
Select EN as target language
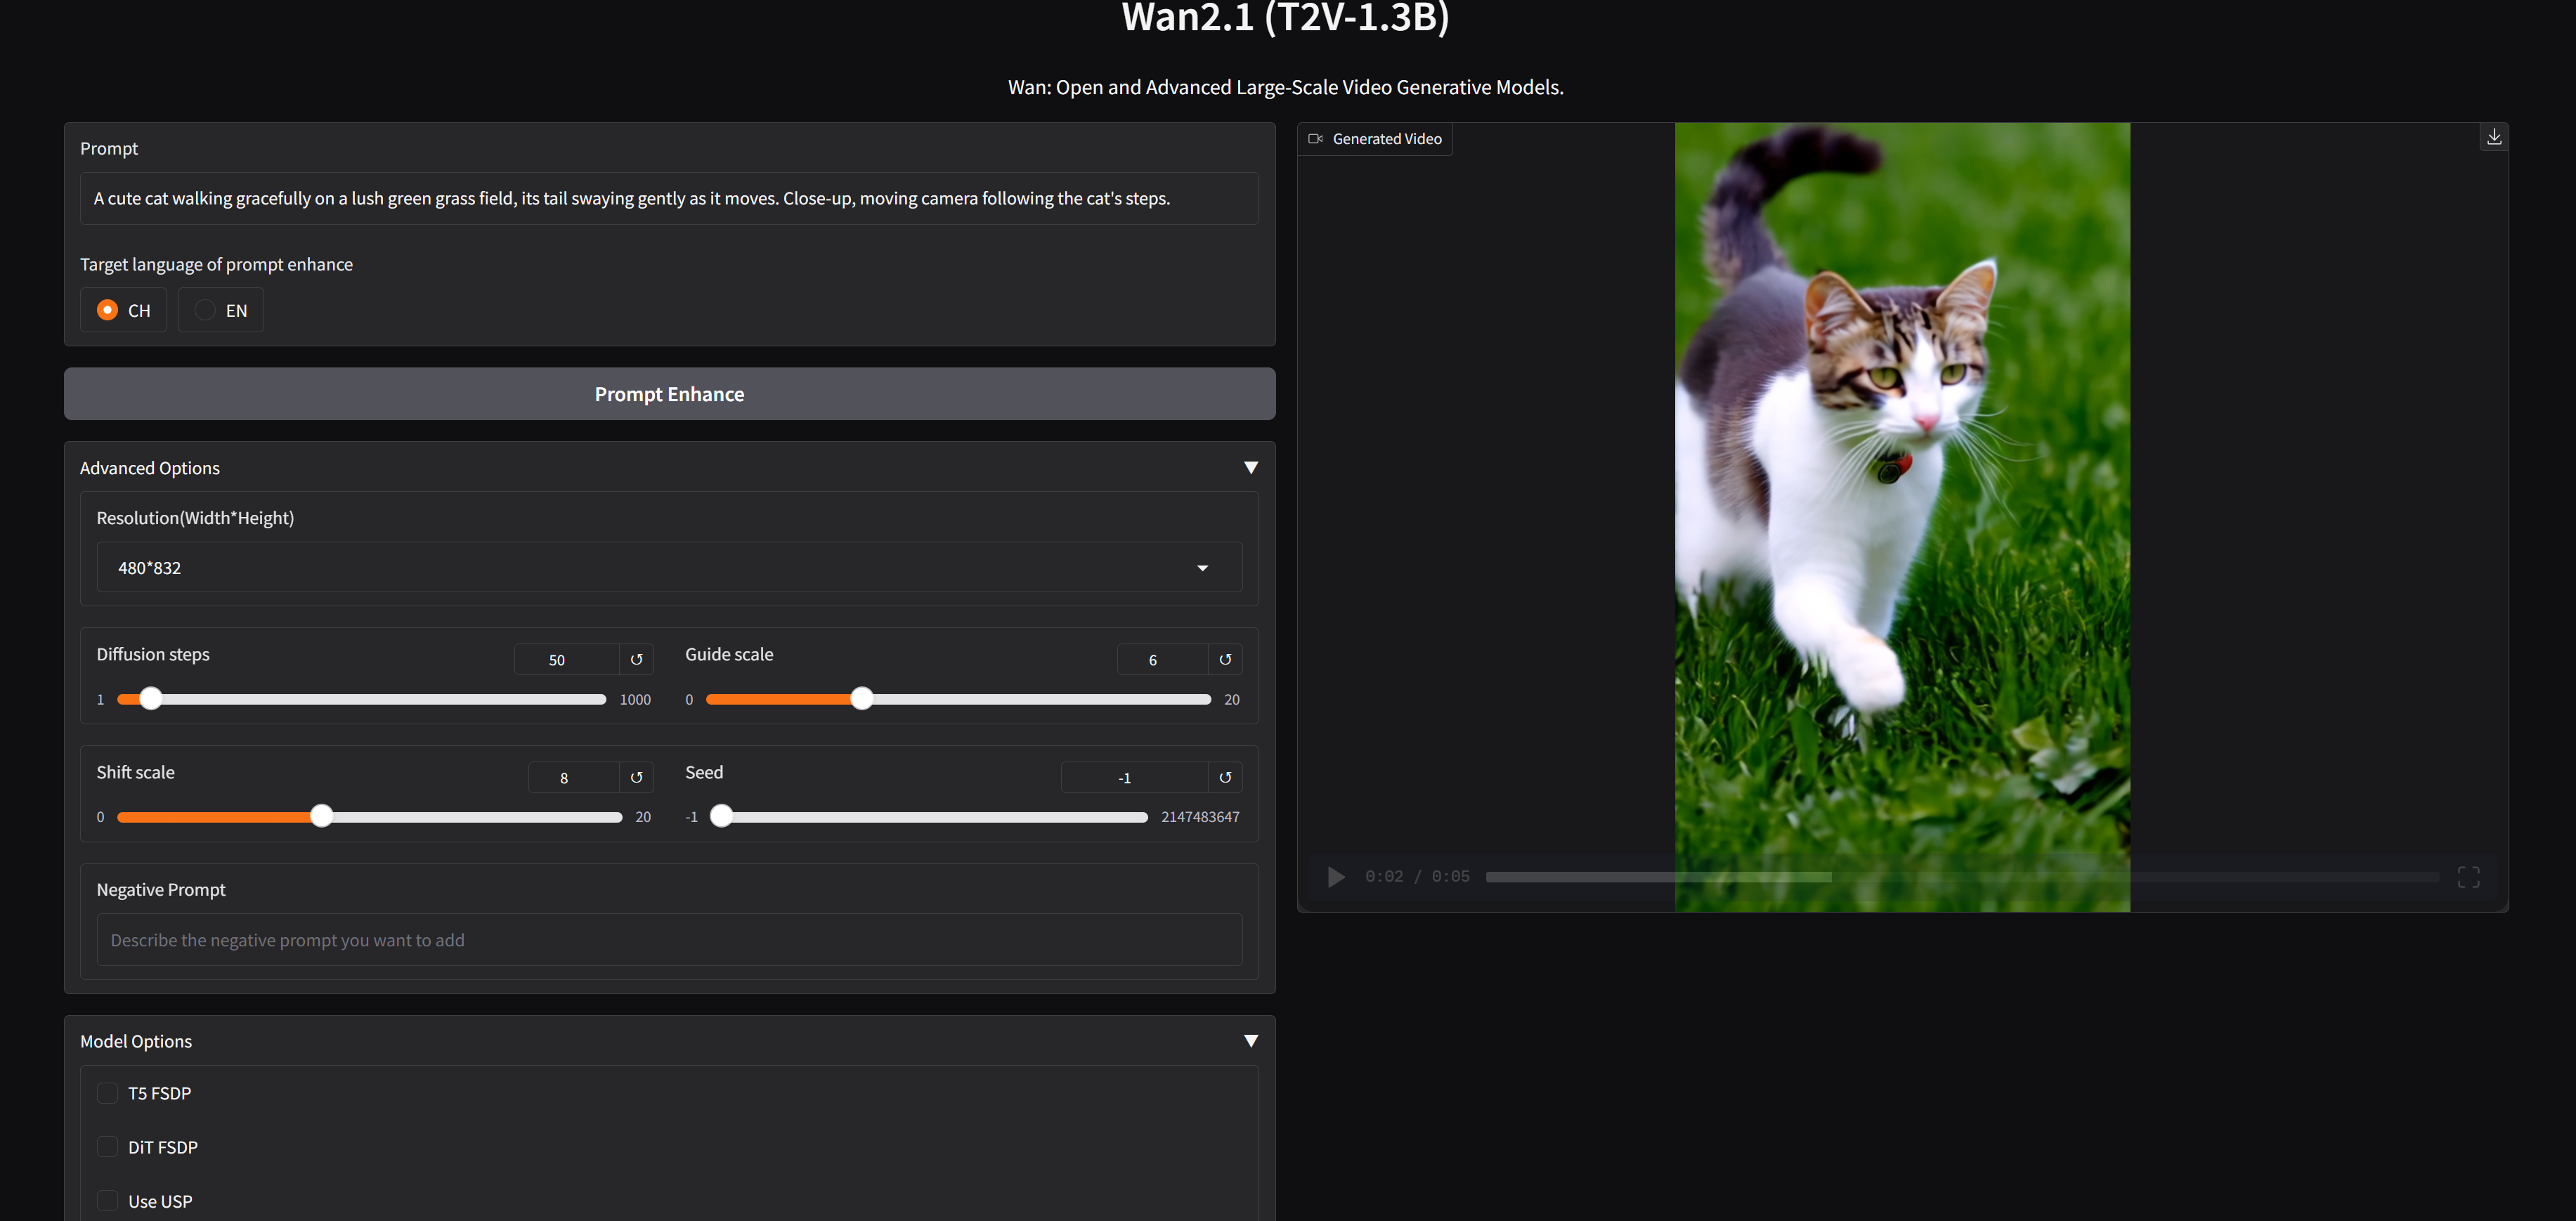pos(205,311)
